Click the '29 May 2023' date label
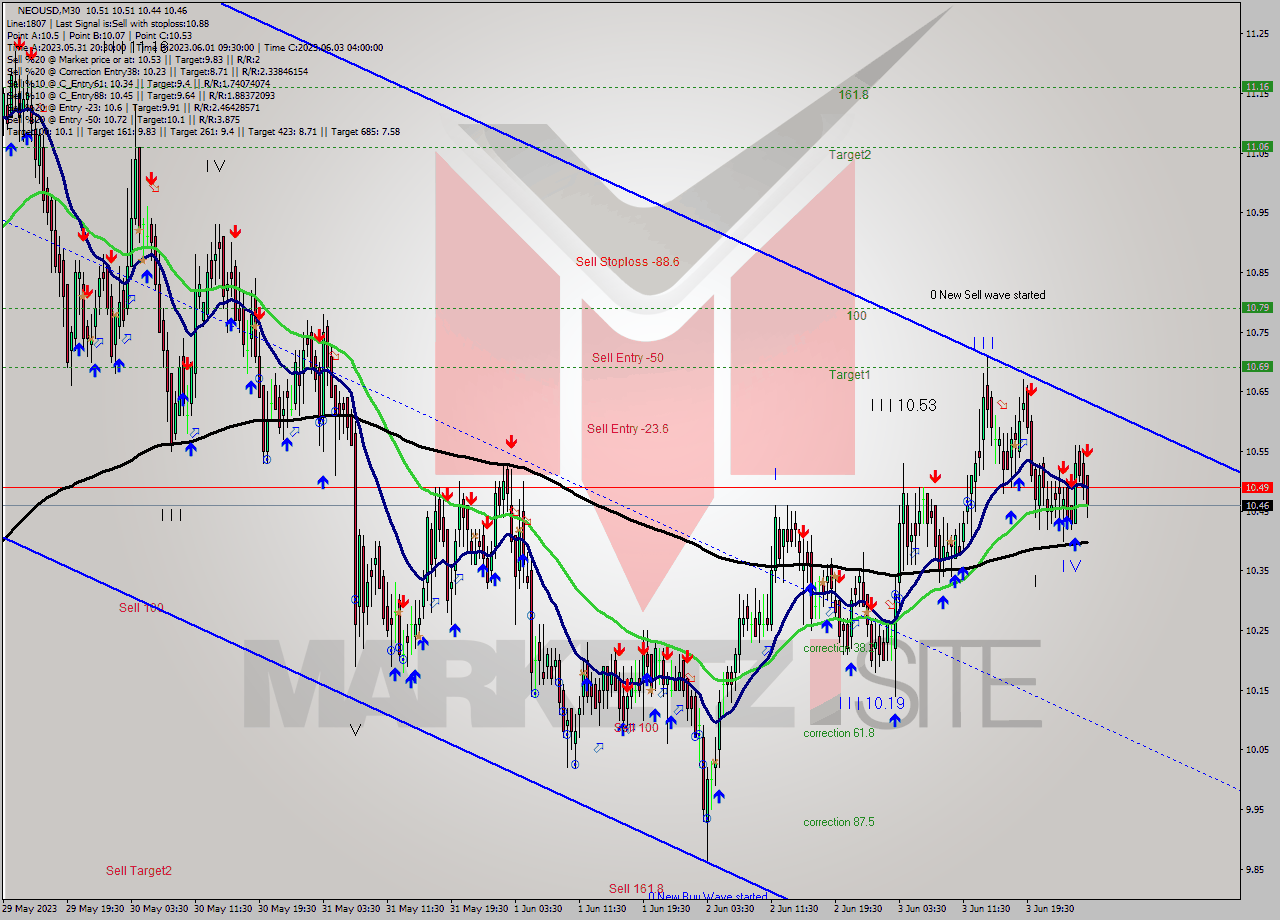The width and height of the screenshot is (1280, 920). click(30, 909)
